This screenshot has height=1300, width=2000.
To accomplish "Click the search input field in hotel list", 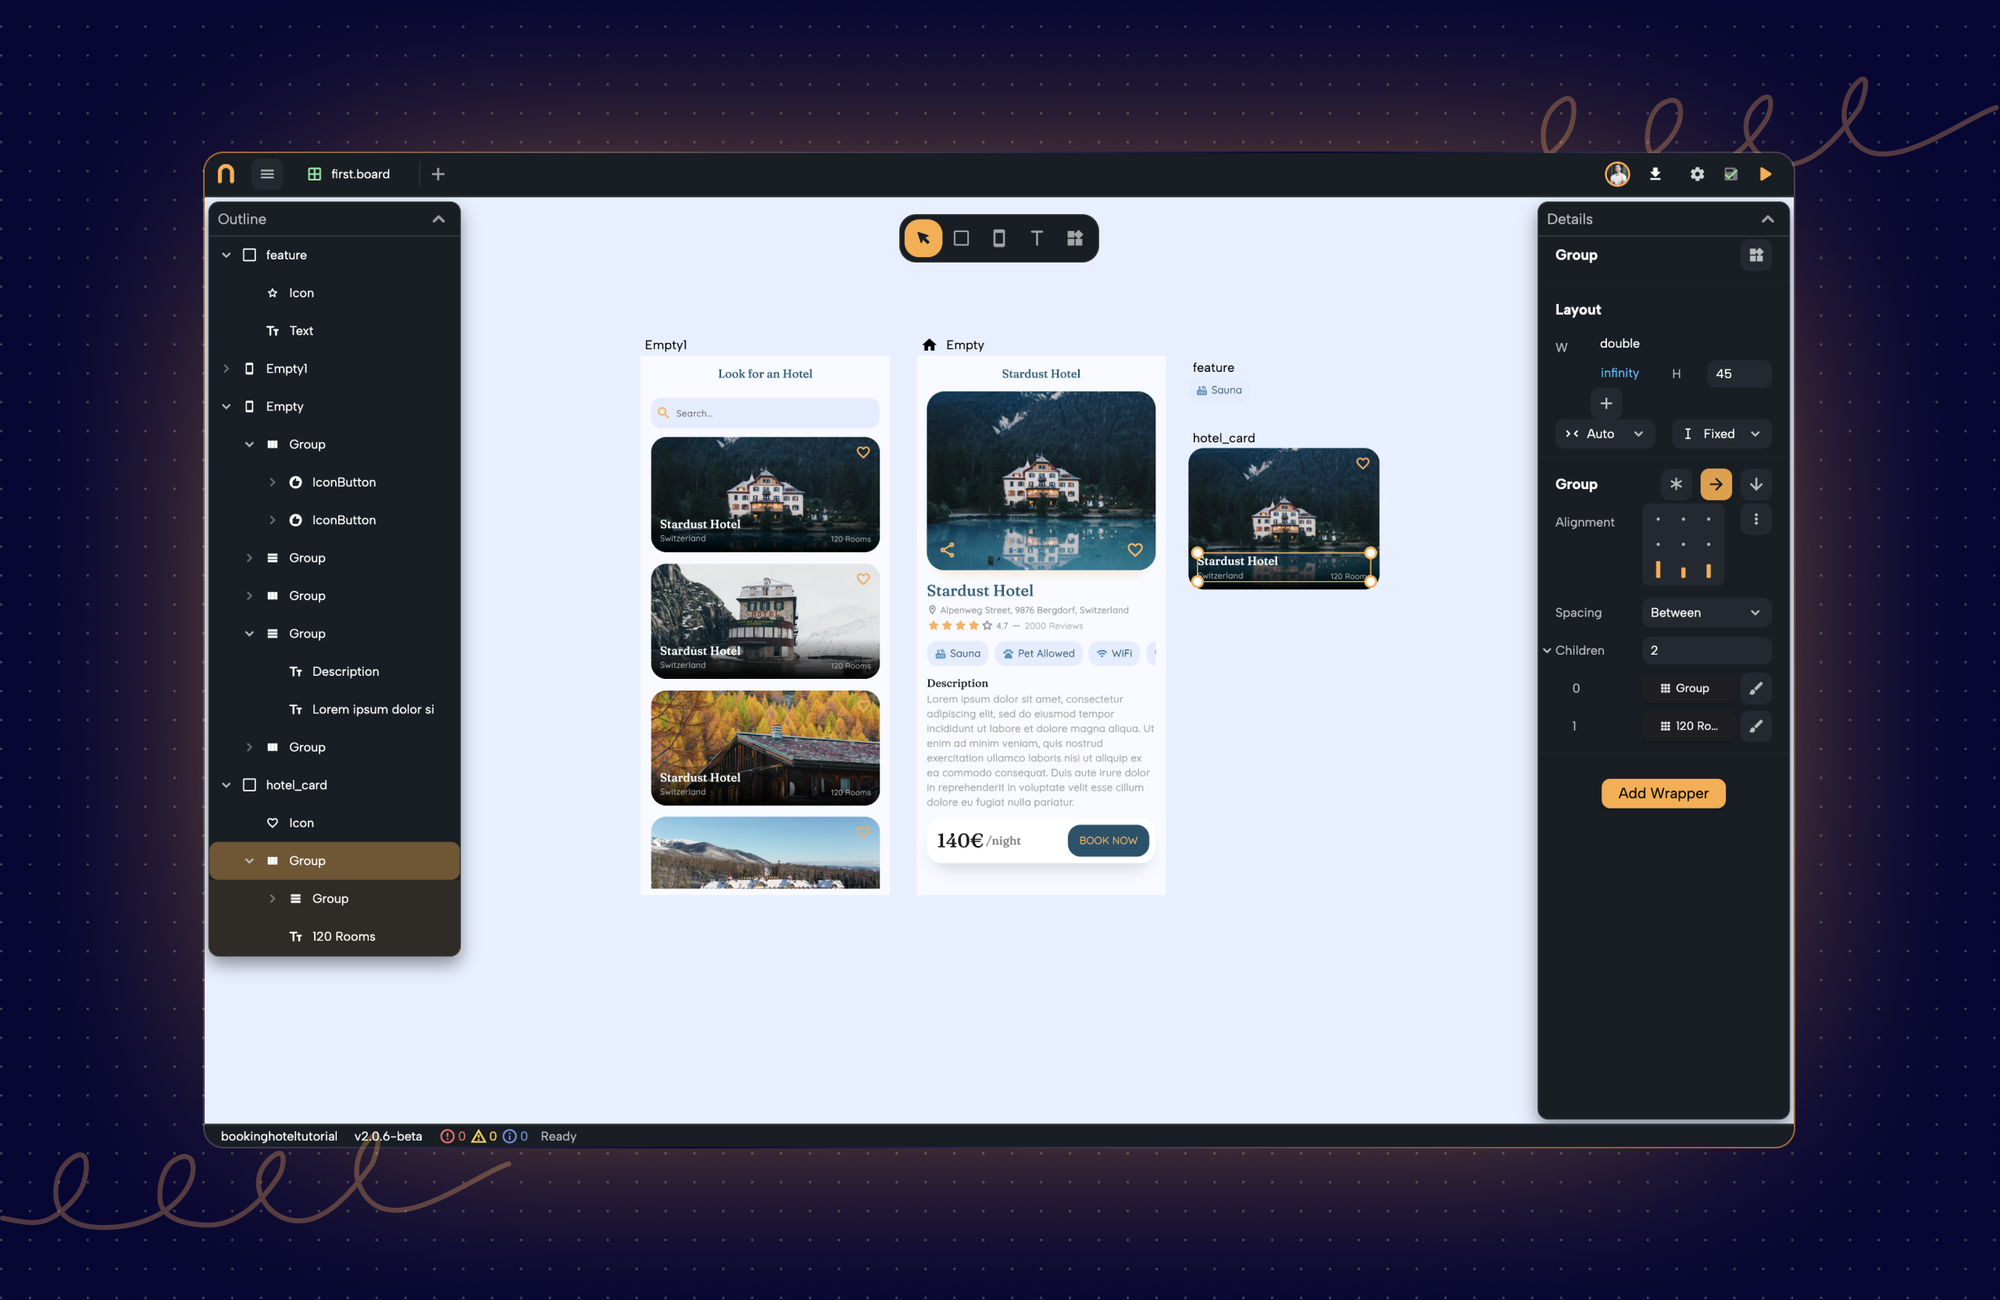I will coord(764,411).
